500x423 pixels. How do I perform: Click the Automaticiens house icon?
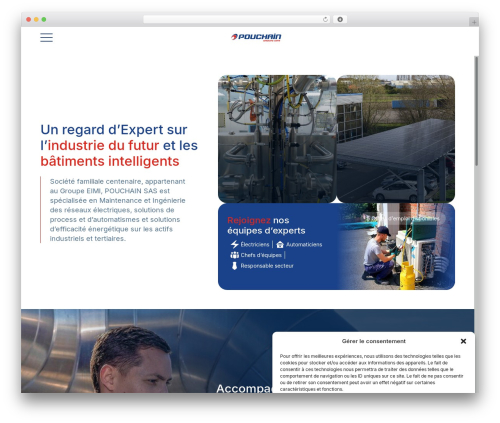[280, 245]
